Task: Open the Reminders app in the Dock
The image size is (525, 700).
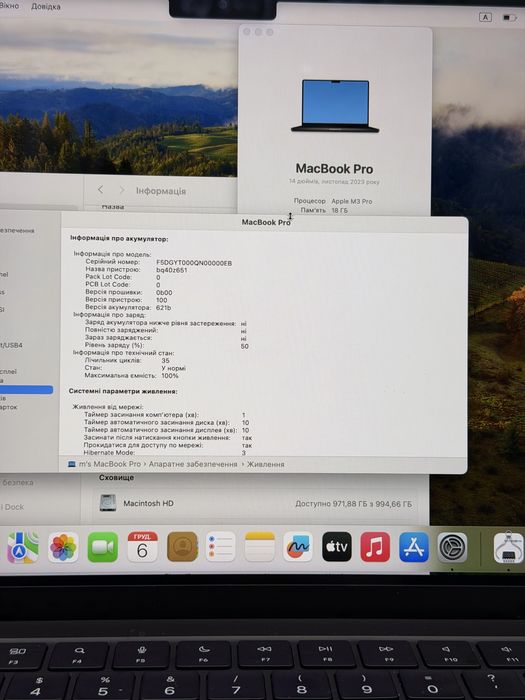Action: (221, 547)
